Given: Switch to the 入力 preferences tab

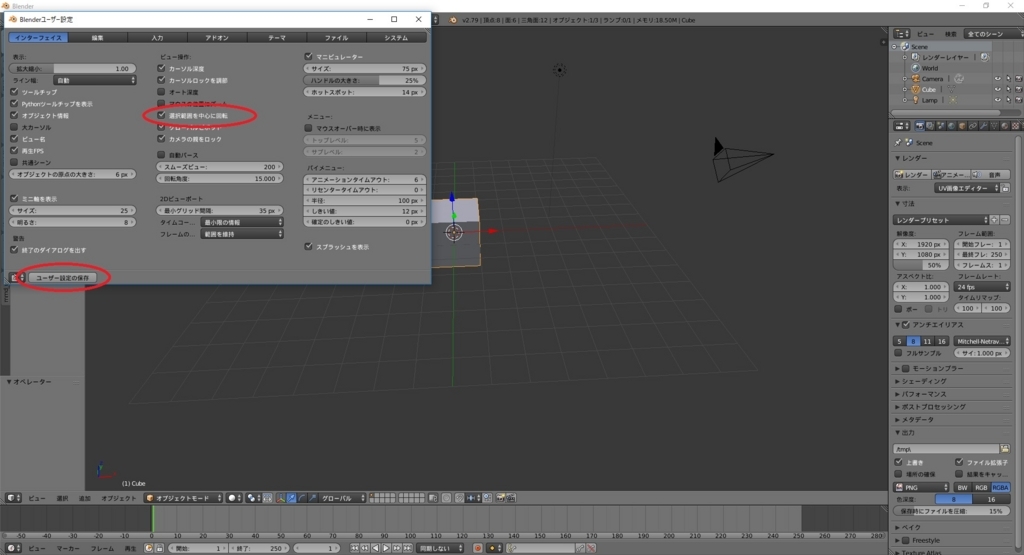Looking at the screenshot, I should click(x=157, y=38).
